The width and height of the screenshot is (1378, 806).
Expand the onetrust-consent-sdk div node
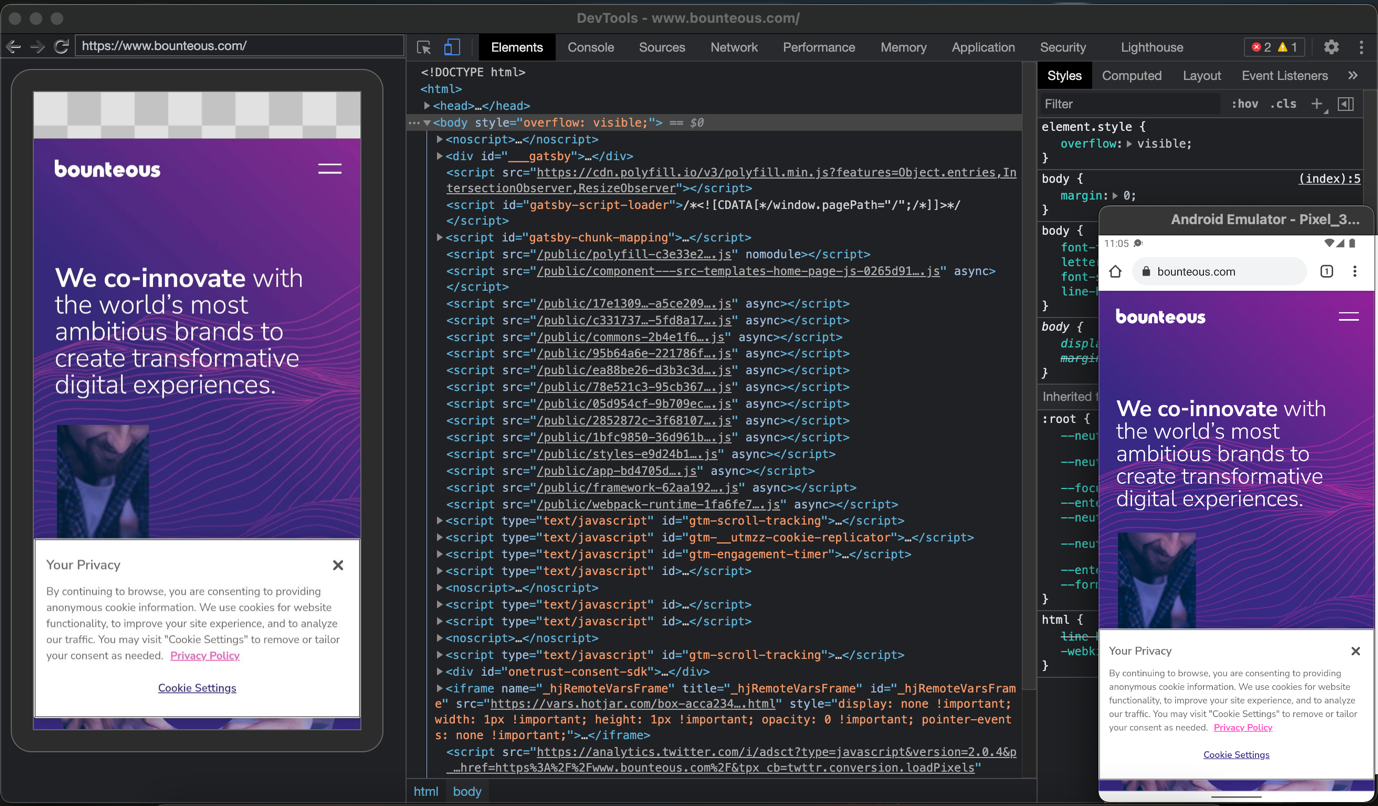point(440,672)
